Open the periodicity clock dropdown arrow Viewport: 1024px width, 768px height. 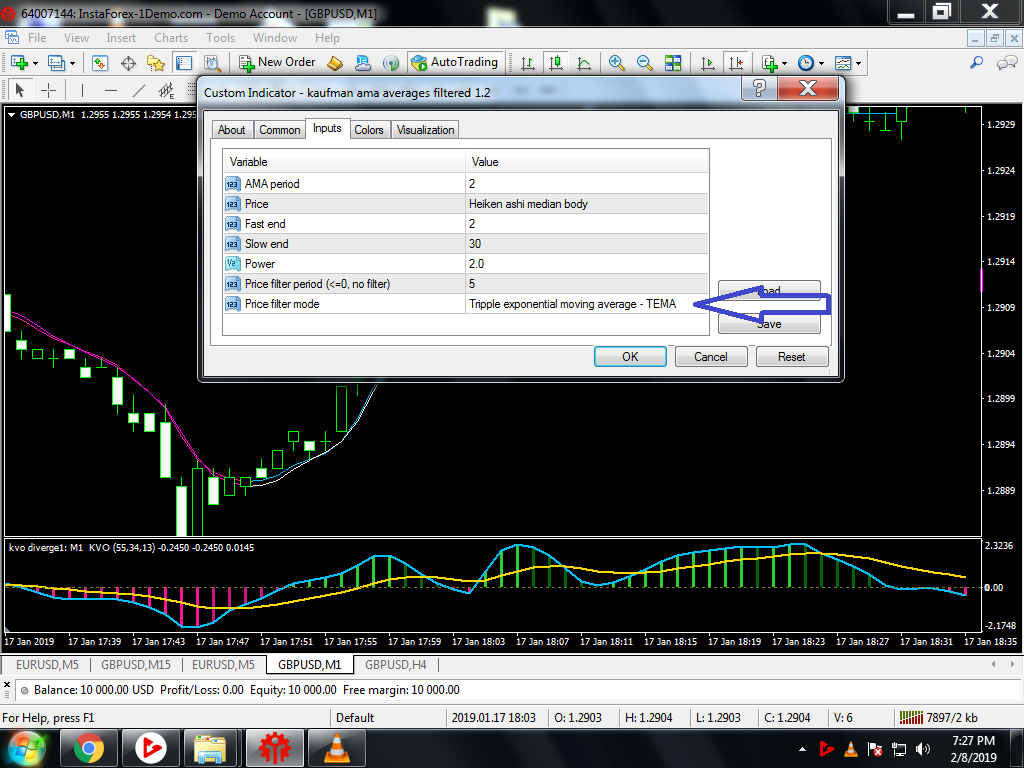tap(821, 63)
